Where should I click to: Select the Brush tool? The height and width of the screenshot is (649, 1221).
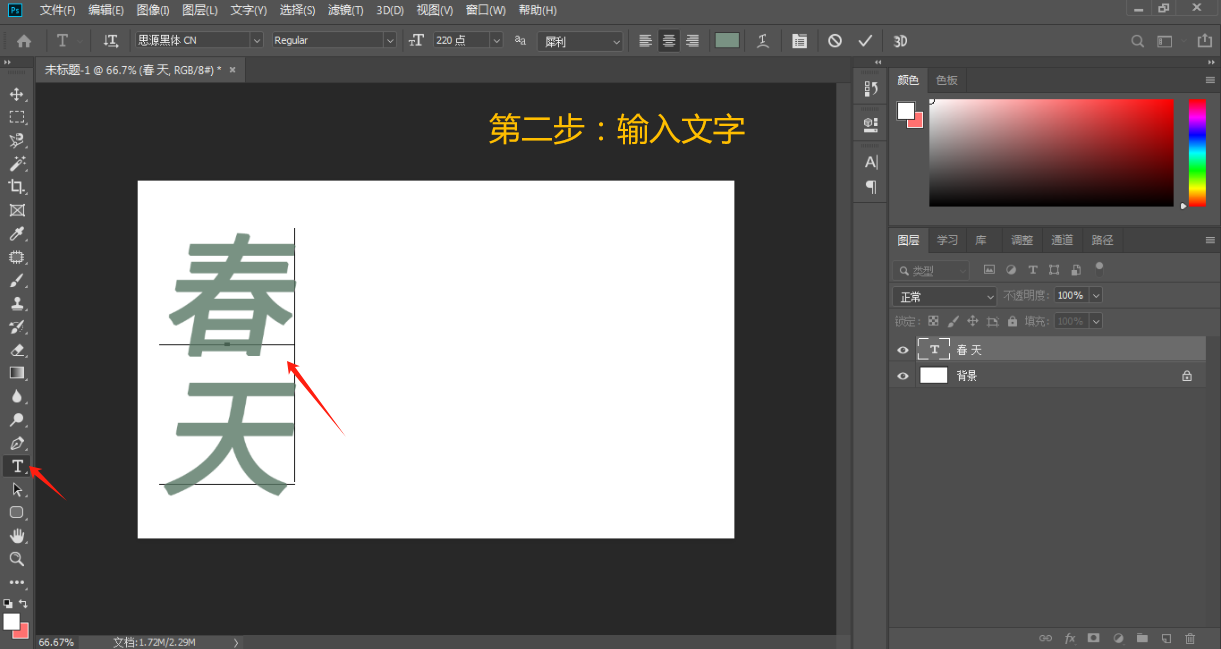click(x=17, y=280)
